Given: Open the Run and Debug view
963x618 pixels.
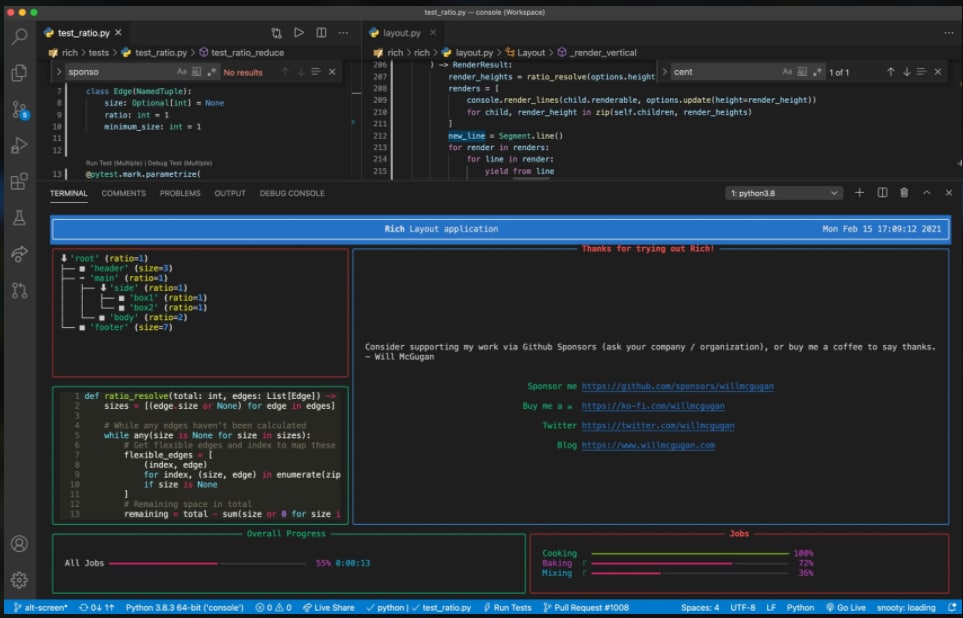Looking at the screenshot, I should pyautogui.click(x=20, y=146).
